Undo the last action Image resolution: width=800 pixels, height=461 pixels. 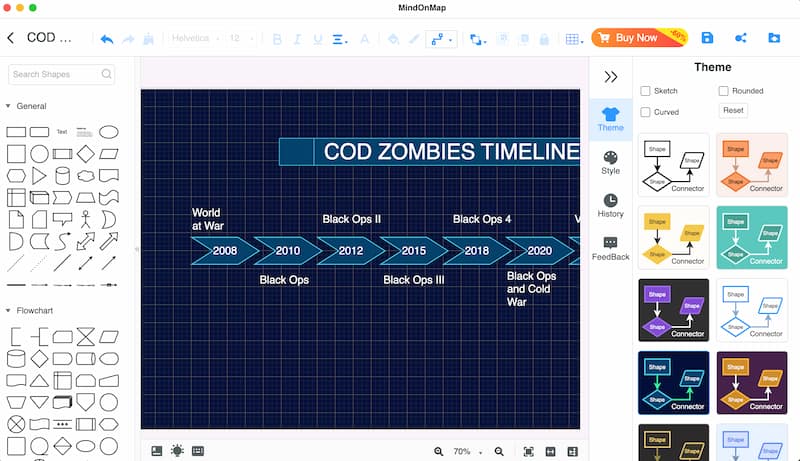coord(107,39)
